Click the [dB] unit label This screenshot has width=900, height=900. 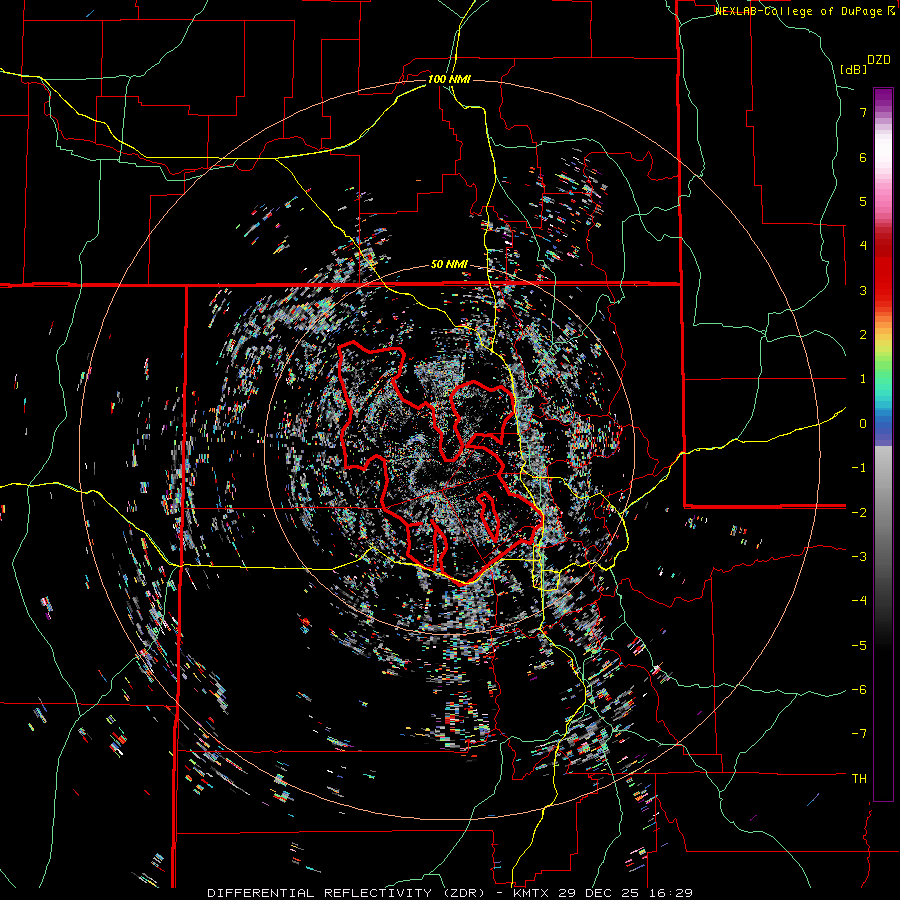tap(854, 69)
